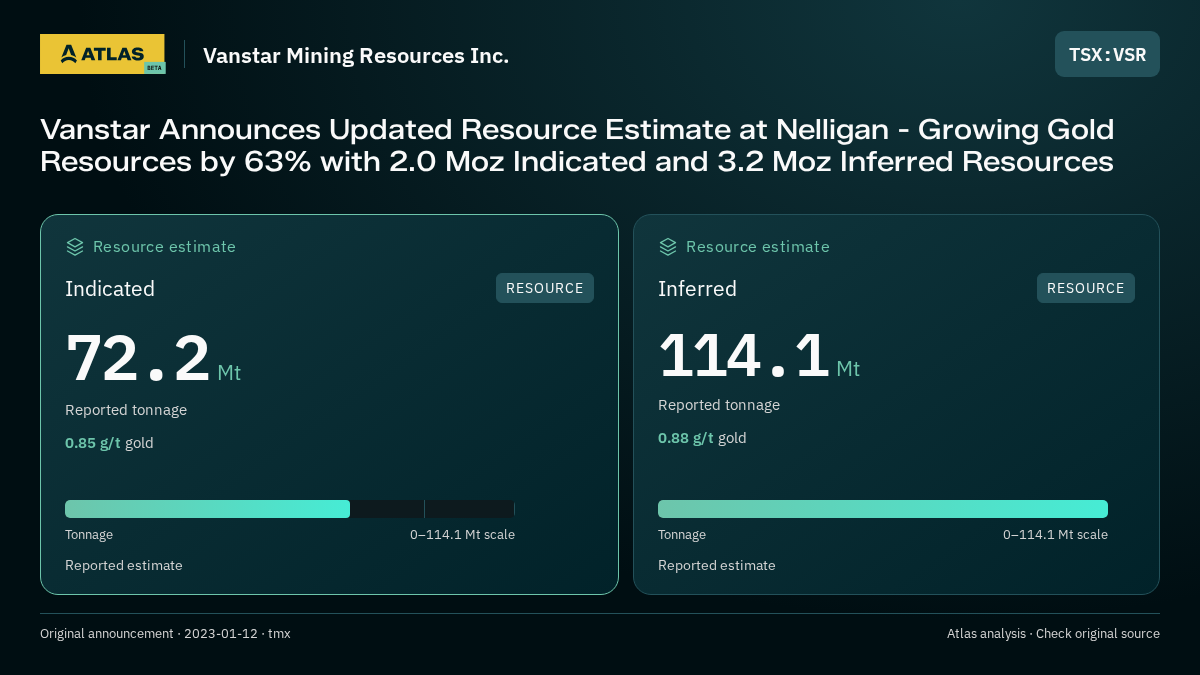This screenshot has height=675, width=1200.
Task: Click Vanstar Mining Resources Inc. company name
Action: [356, 55]
